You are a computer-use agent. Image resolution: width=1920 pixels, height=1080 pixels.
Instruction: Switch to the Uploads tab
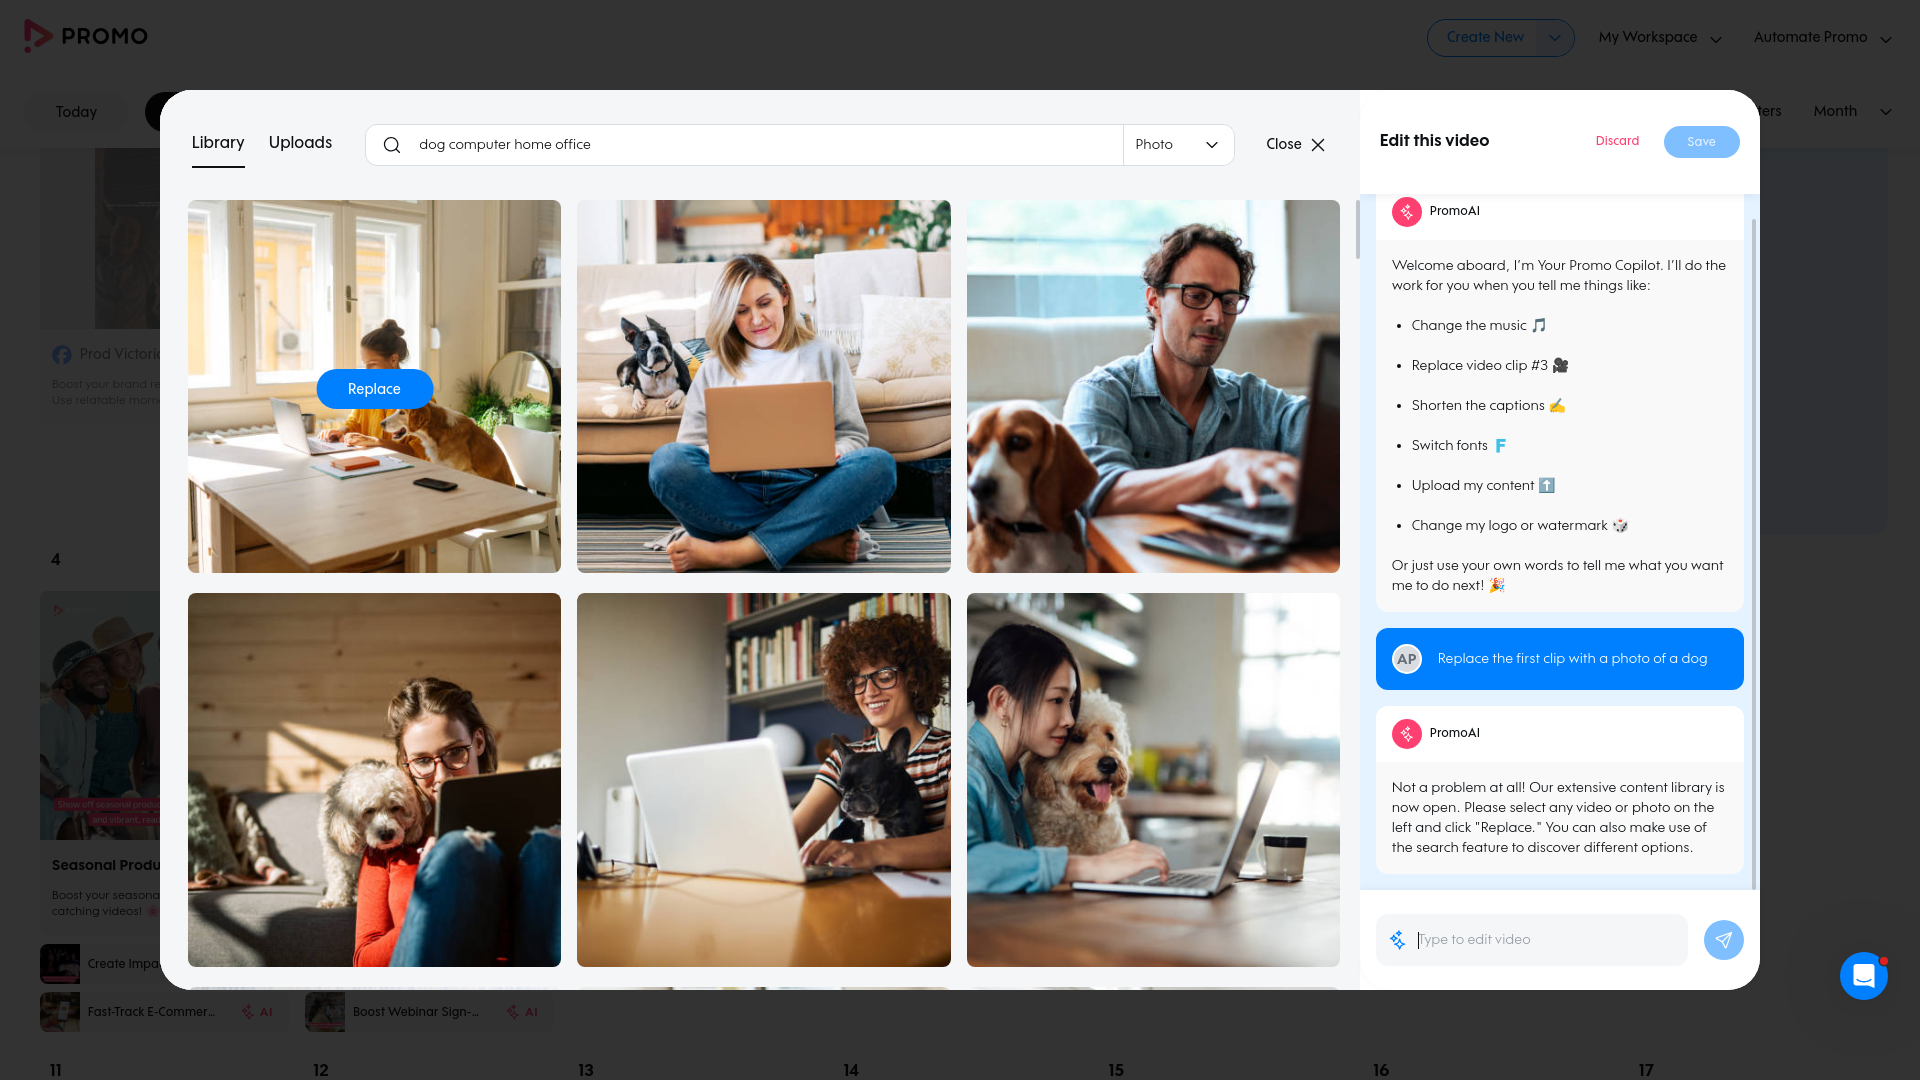coord(300,143)
